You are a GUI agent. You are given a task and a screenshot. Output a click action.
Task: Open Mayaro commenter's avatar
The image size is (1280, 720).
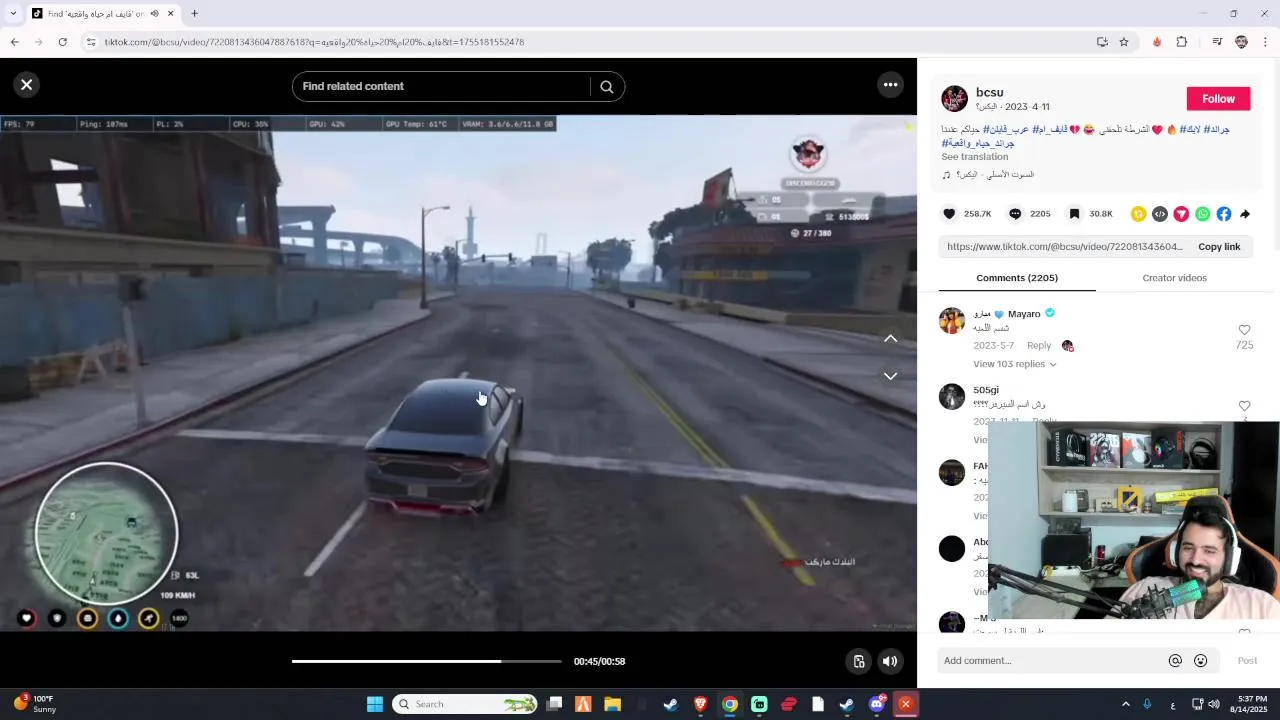pos(952,321)
